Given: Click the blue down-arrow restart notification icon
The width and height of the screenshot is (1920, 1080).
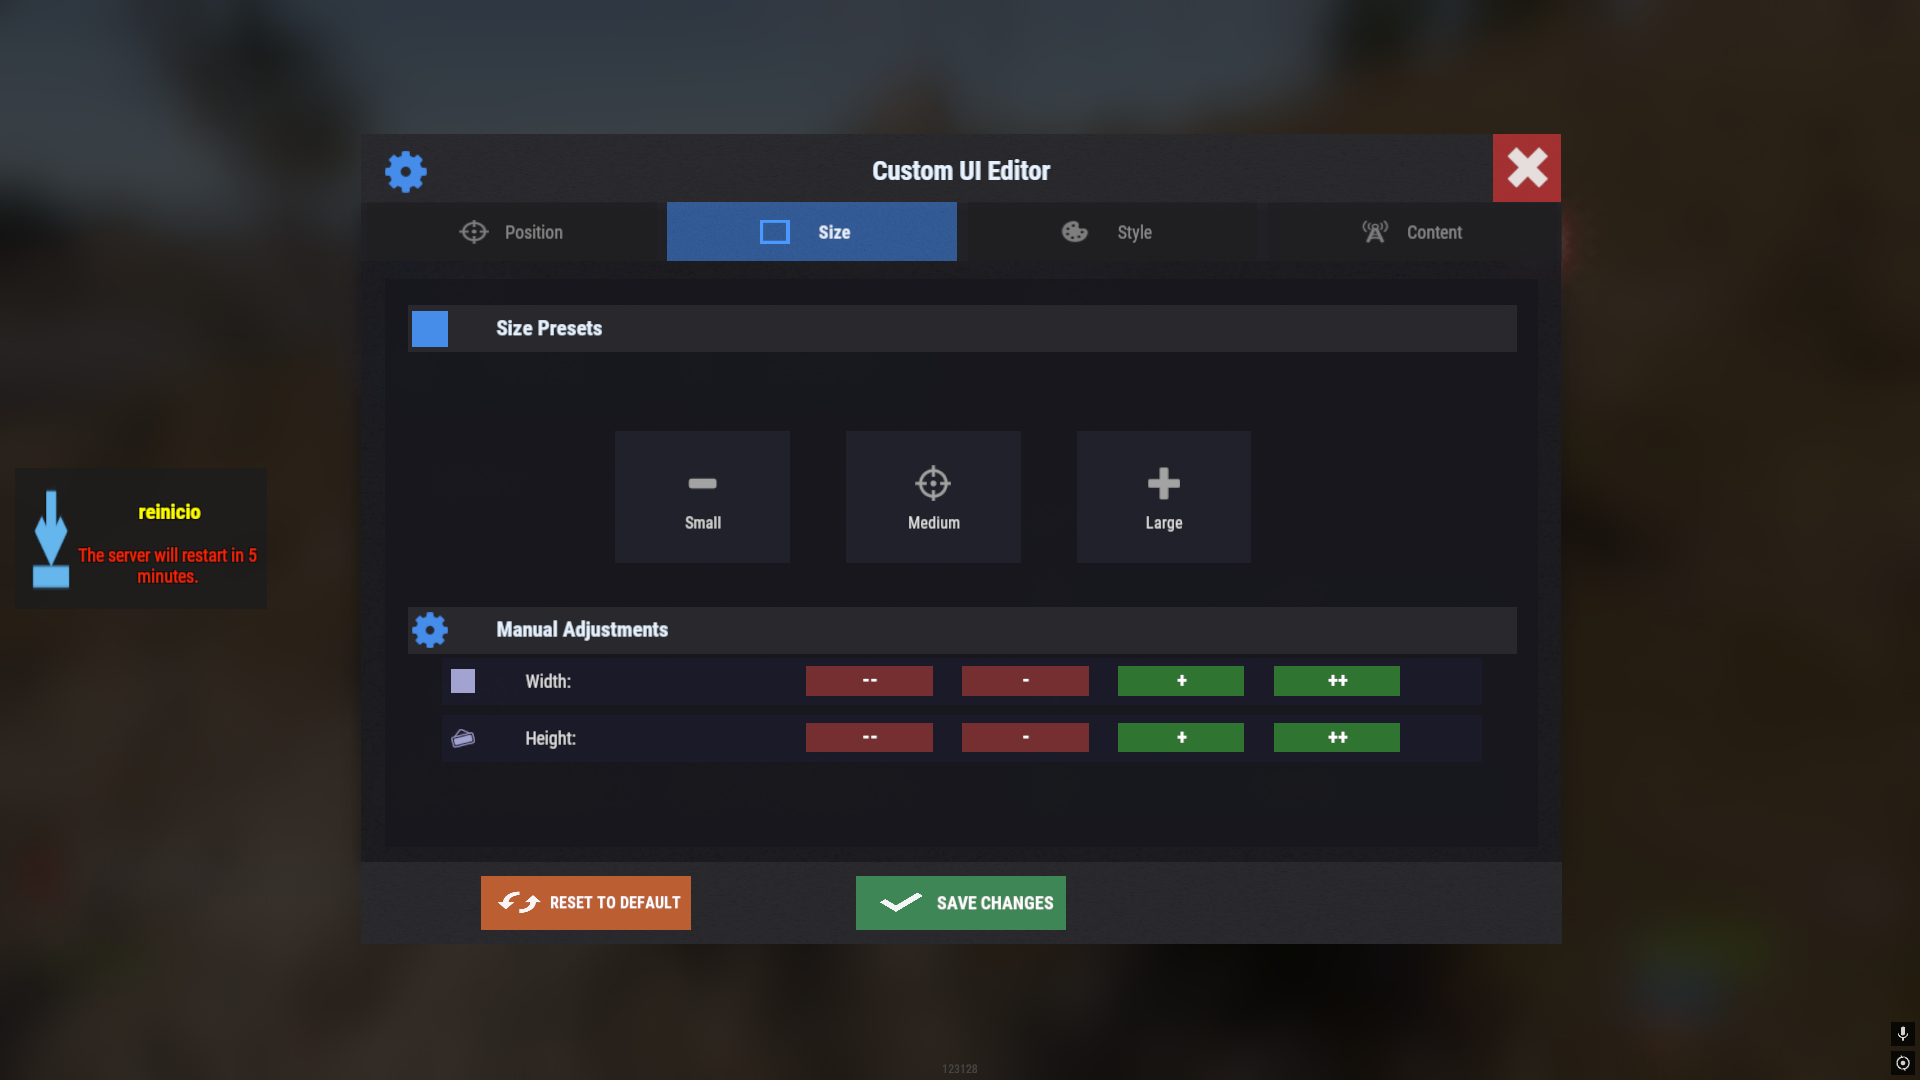Looking at the screenshot, I should 51,539.
